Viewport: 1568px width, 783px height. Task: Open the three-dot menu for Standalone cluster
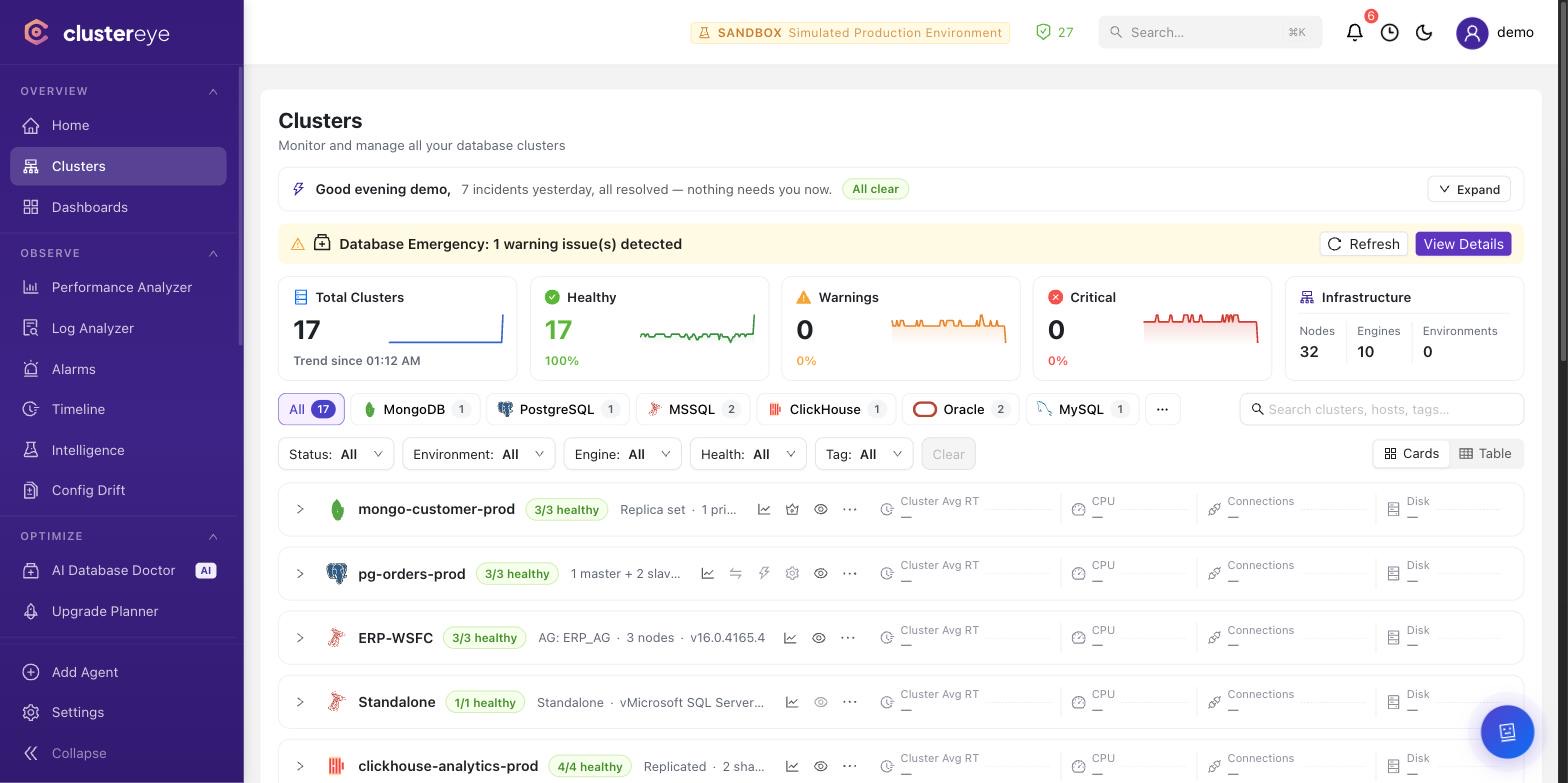coord(850,702)
